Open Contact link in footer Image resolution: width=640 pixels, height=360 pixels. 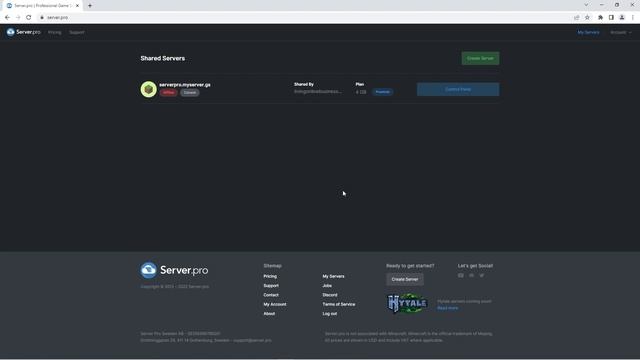pyautogui.click(x=271, y=295)
